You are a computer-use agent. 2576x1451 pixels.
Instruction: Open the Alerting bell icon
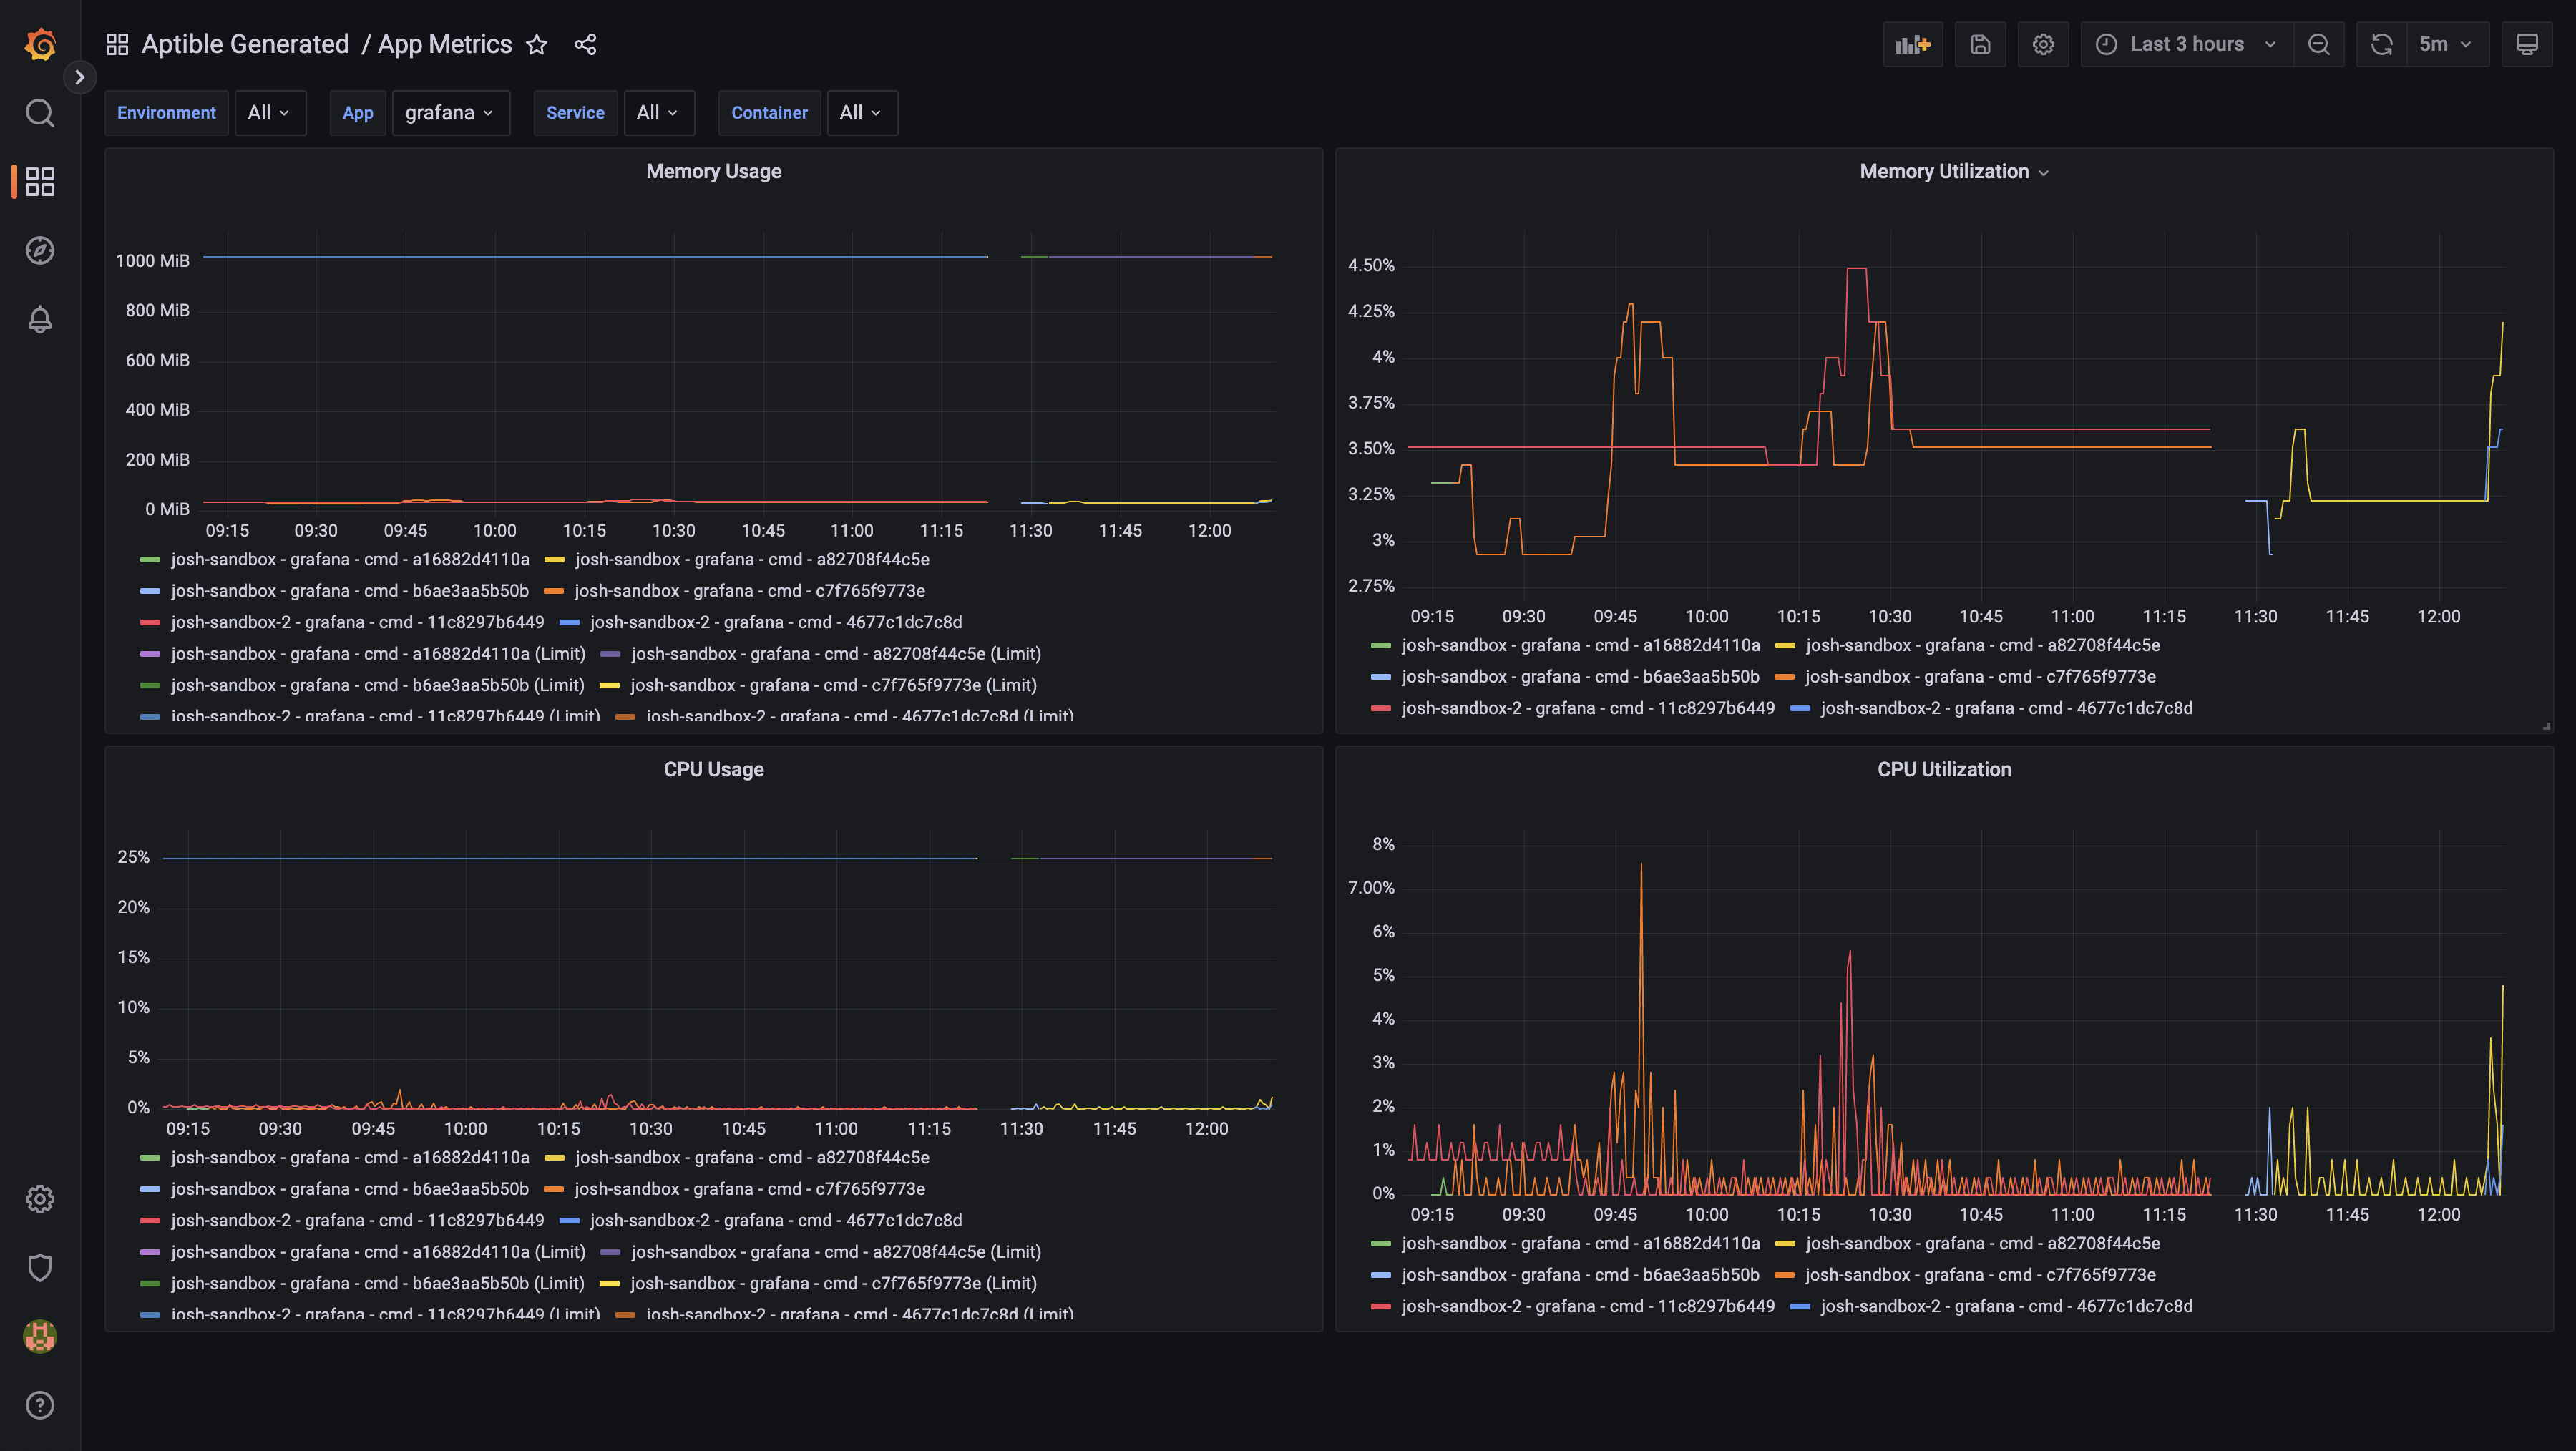click(40, 319)
